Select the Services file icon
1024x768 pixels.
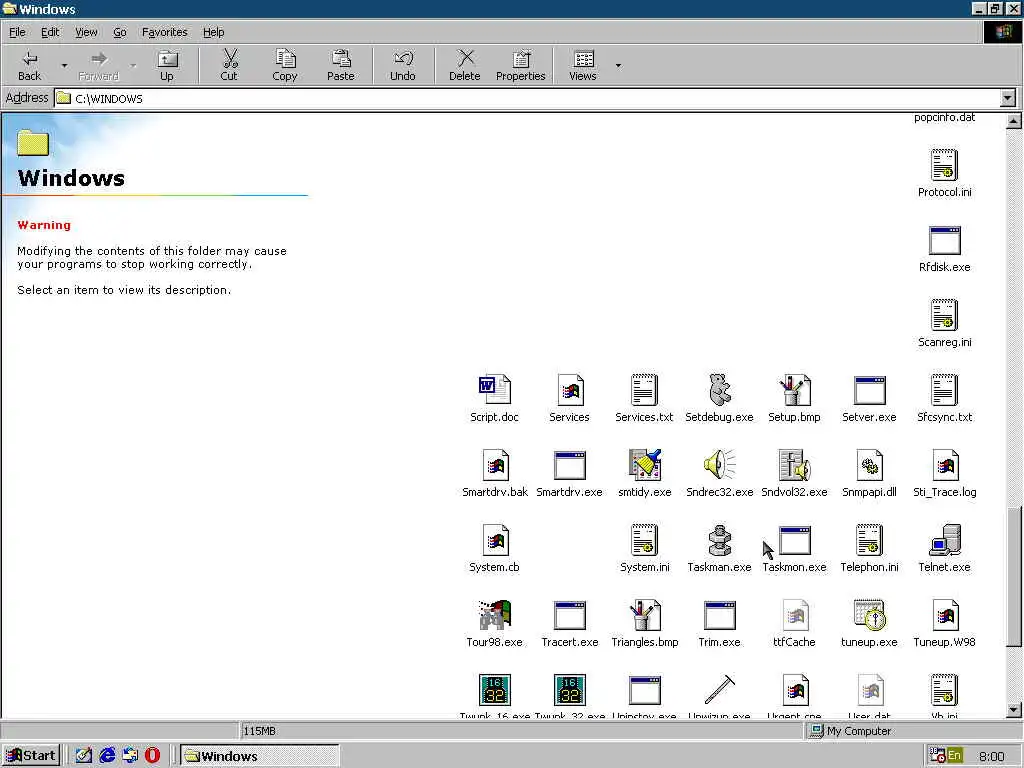tap(569, 390)
